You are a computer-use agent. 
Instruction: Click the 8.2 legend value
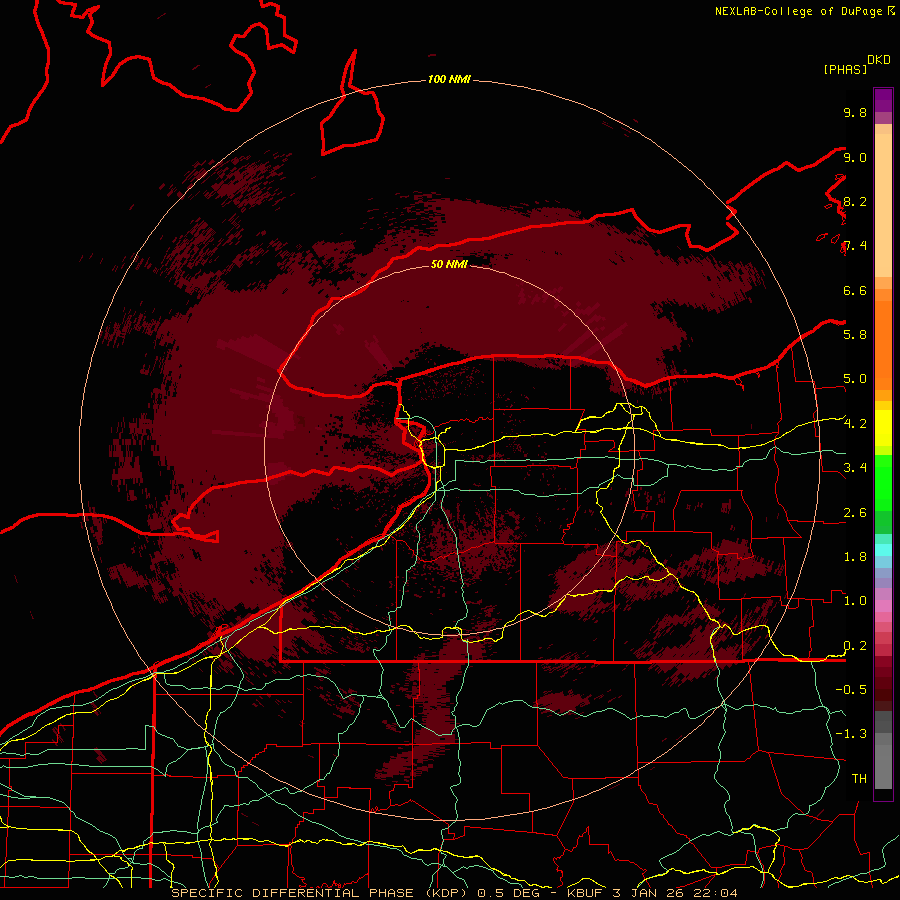coord(855,201)
